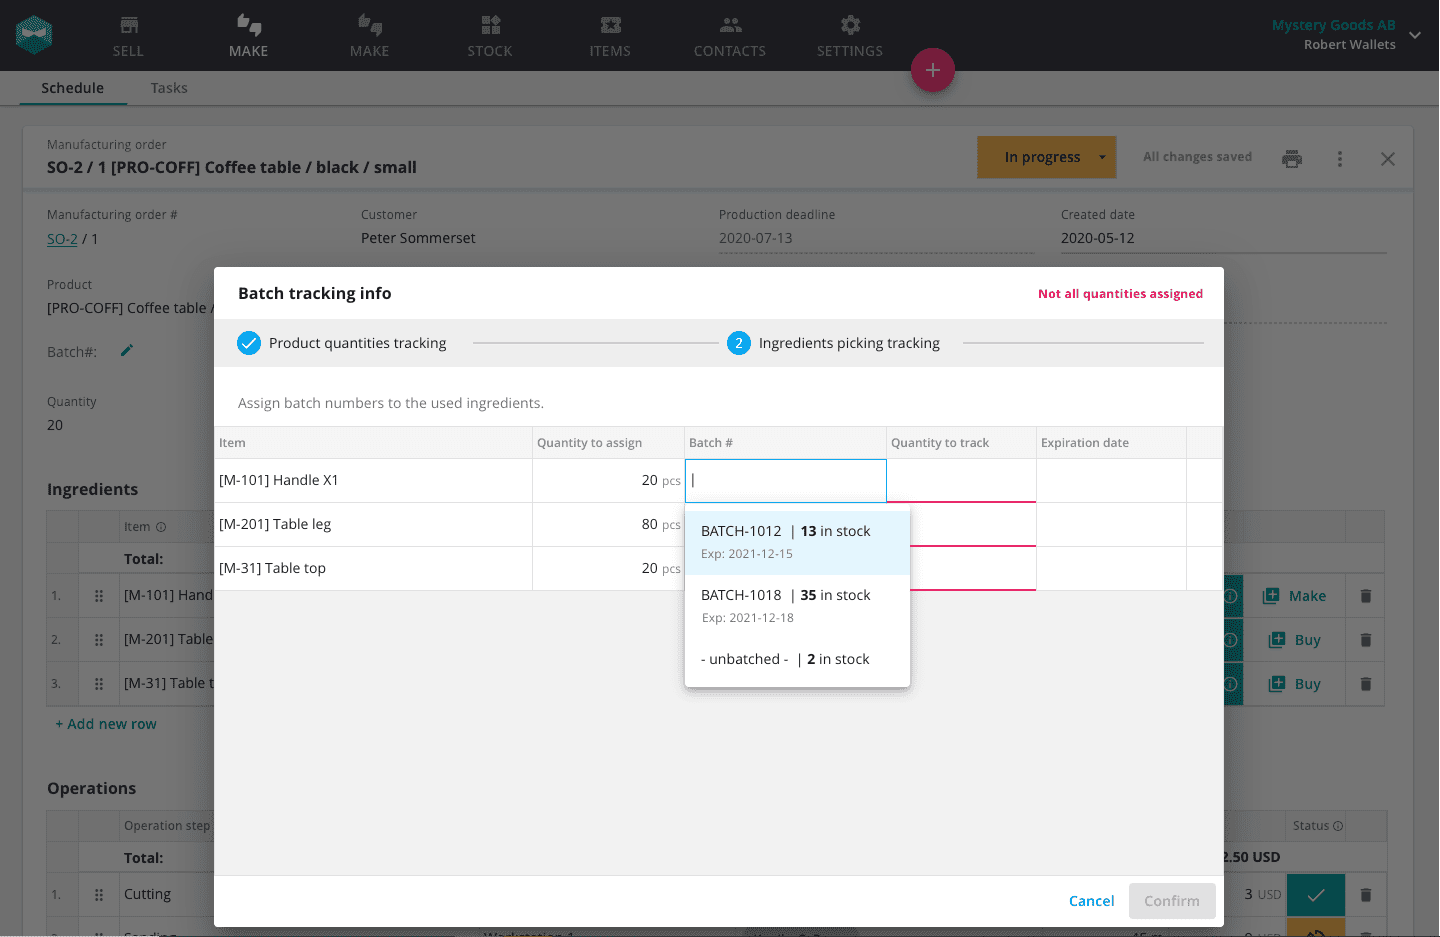This screenshot has width=1440, height=937.
Task: Grab drag handle of ingredient row 3
Action: (x=99, y=684)
